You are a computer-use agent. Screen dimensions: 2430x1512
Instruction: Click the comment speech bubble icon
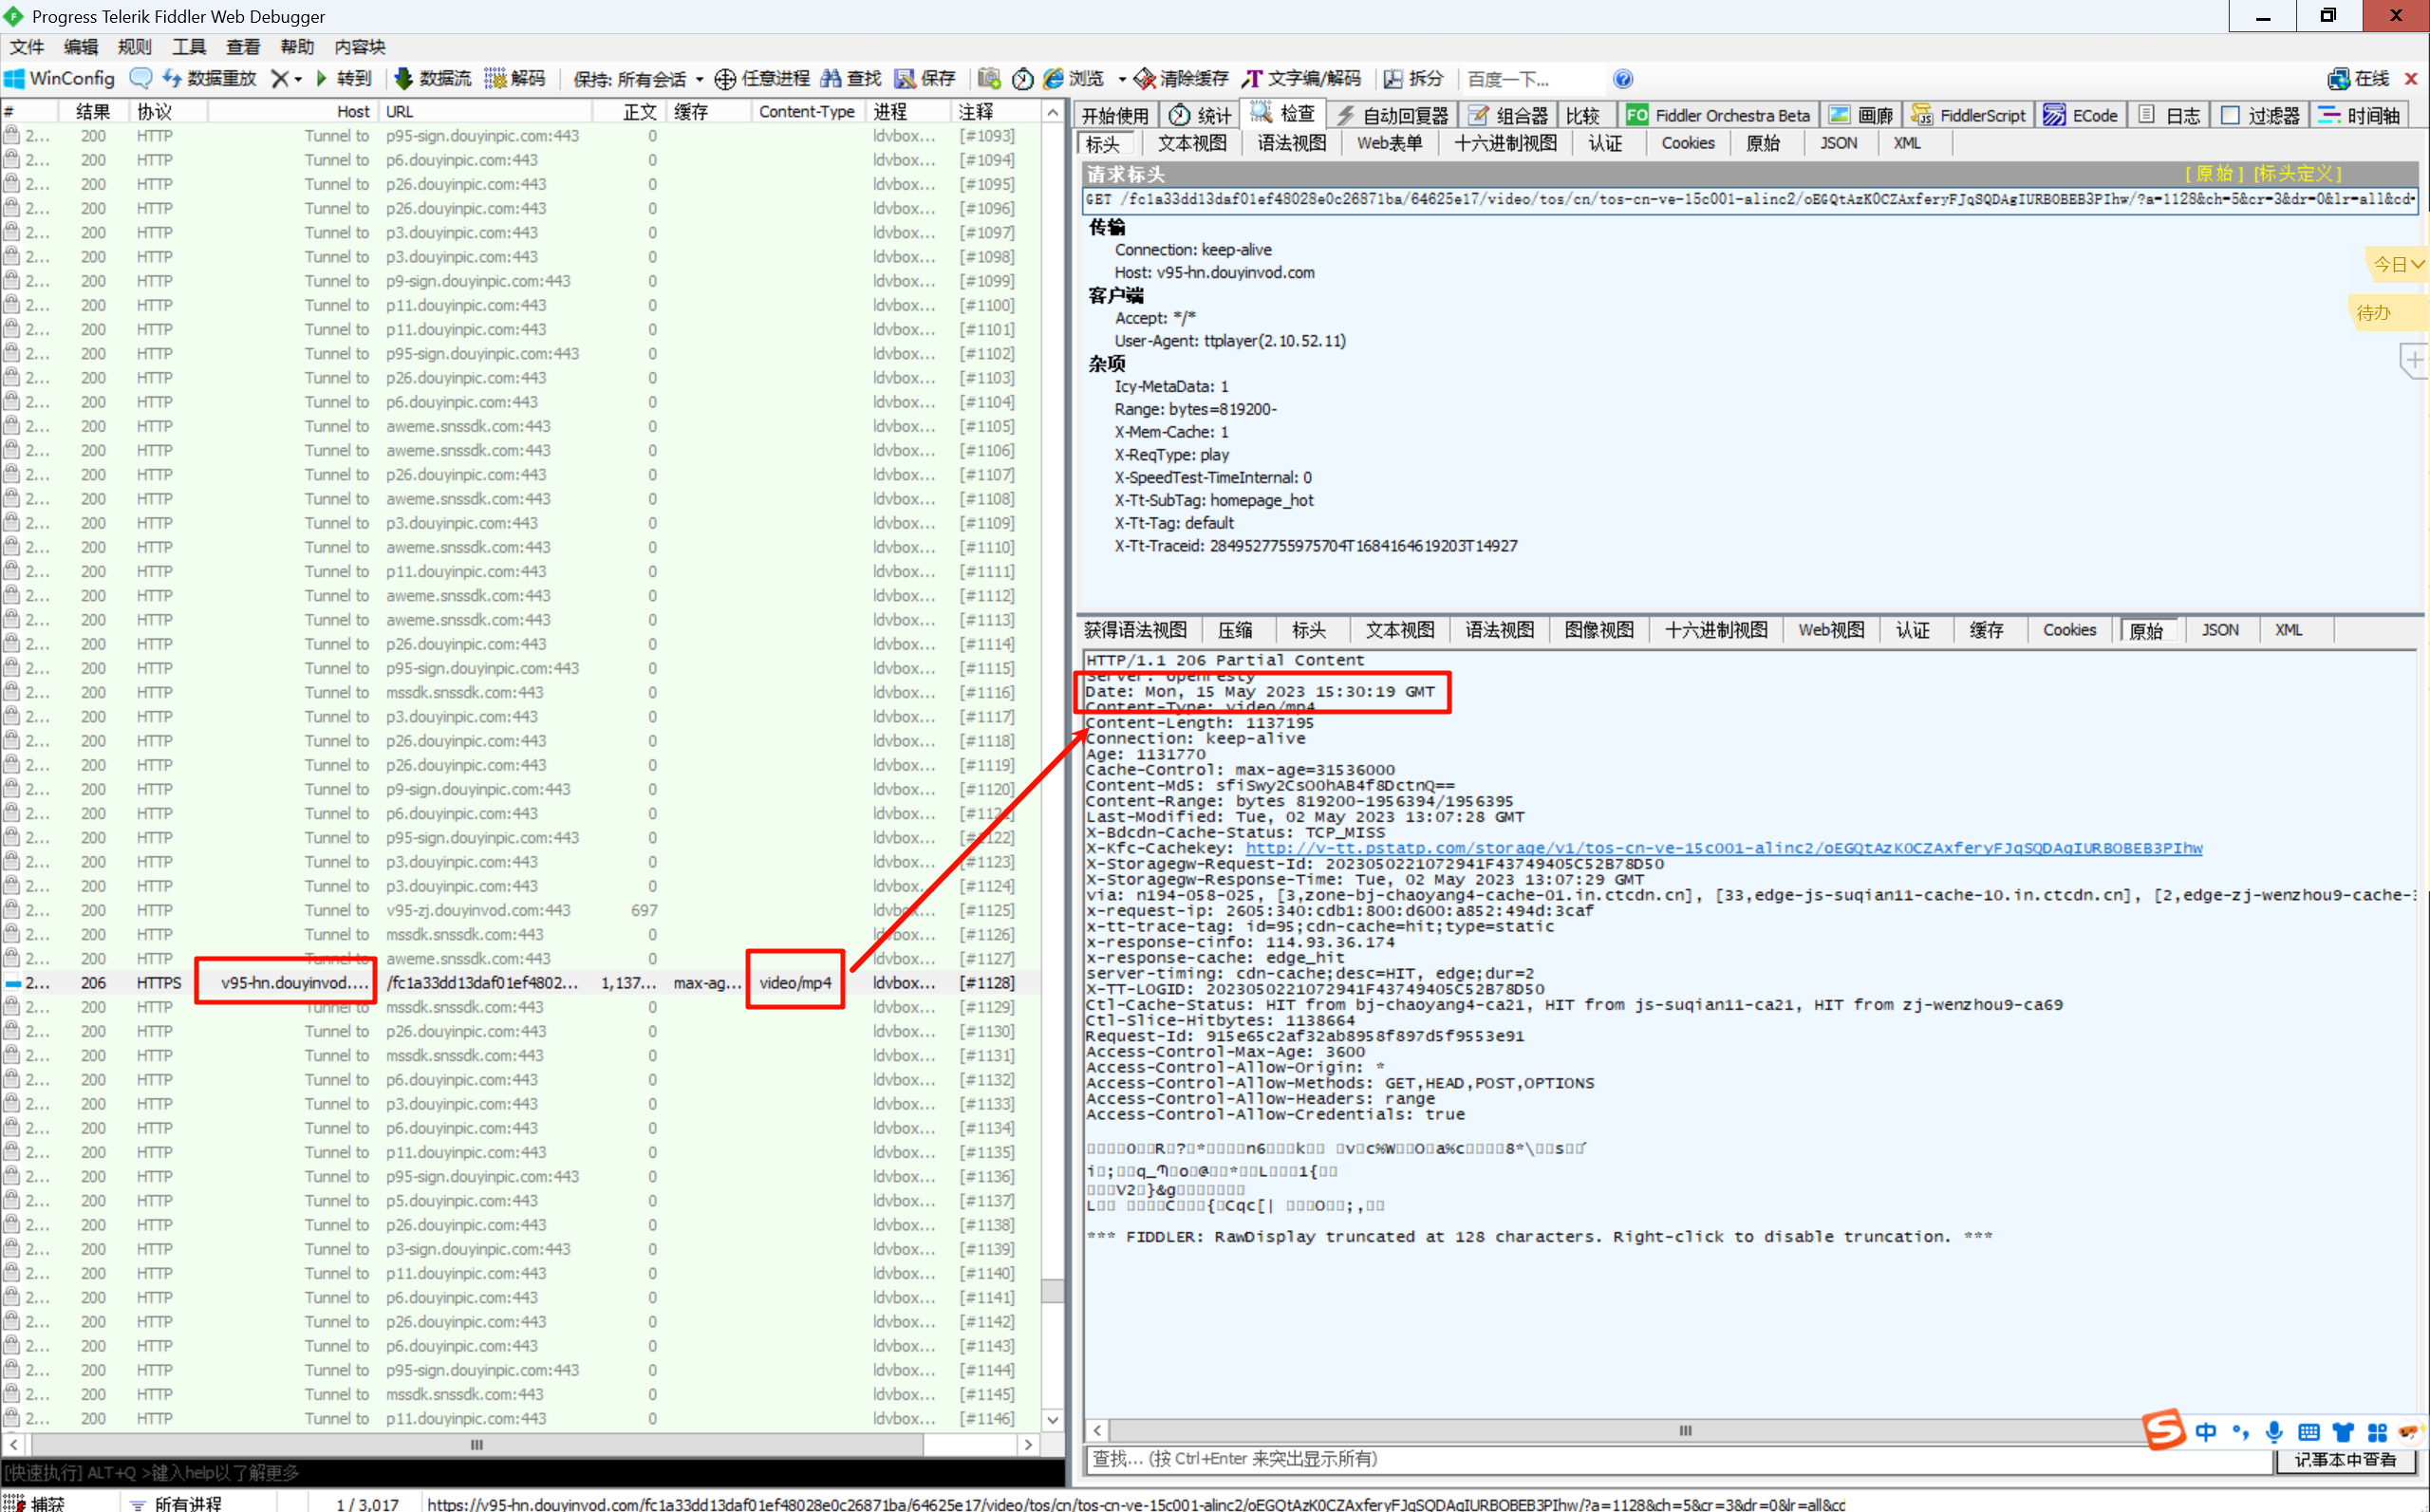tap(141, 78)
